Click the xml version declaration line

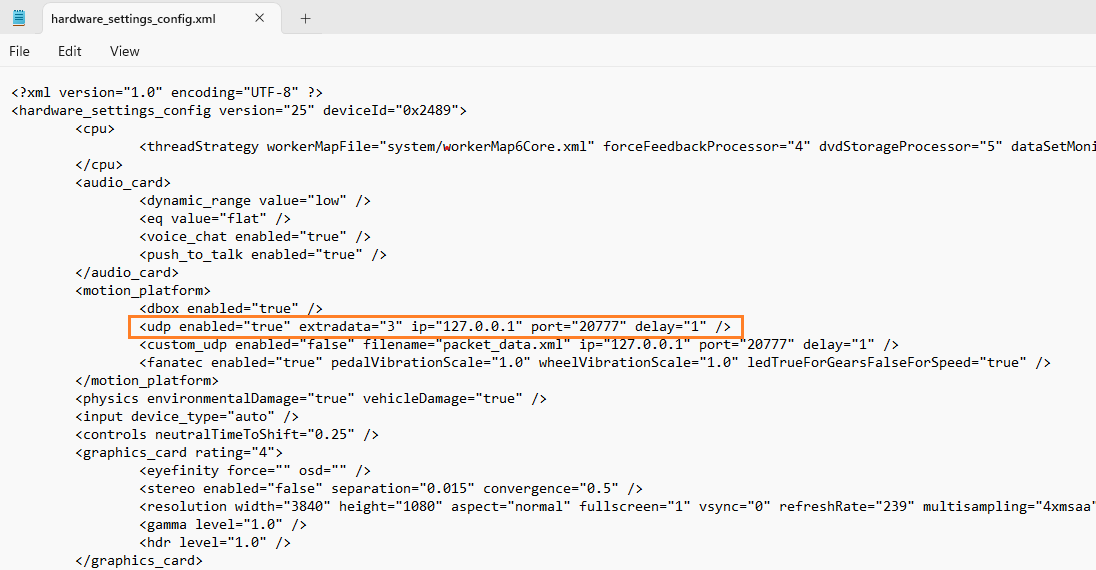tap(167, 93)
